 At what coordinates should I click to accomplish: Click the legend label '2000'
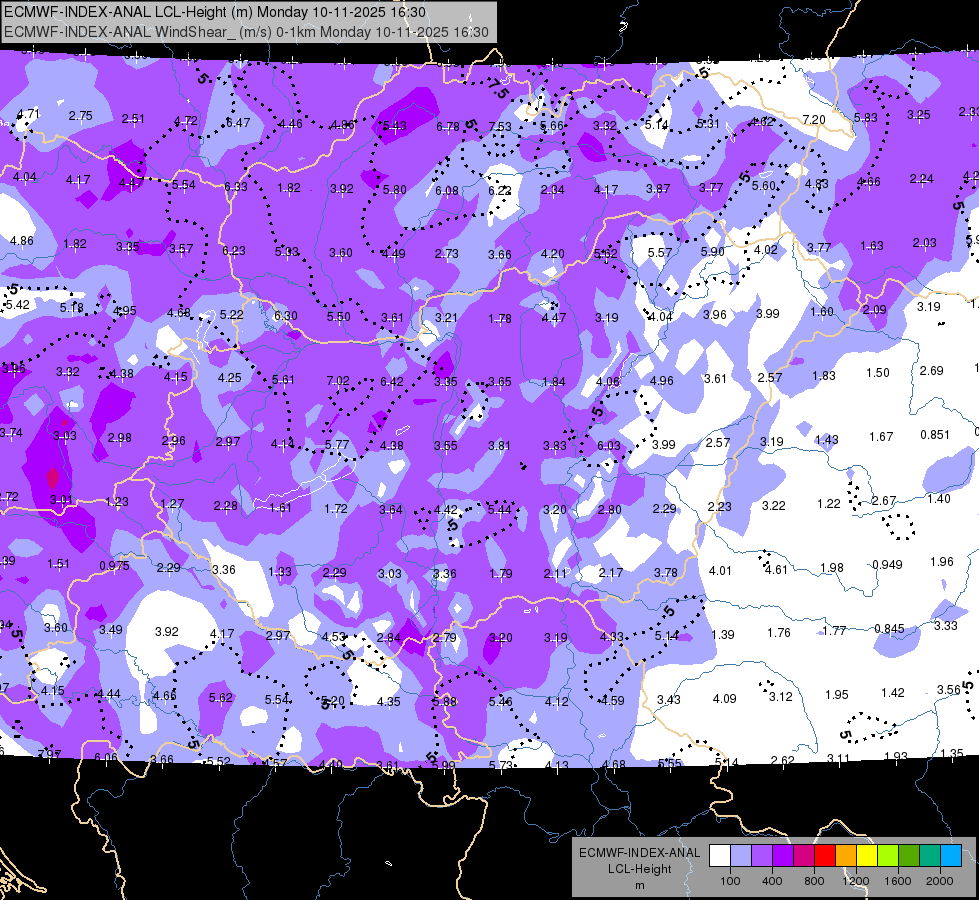click(940, 881)
